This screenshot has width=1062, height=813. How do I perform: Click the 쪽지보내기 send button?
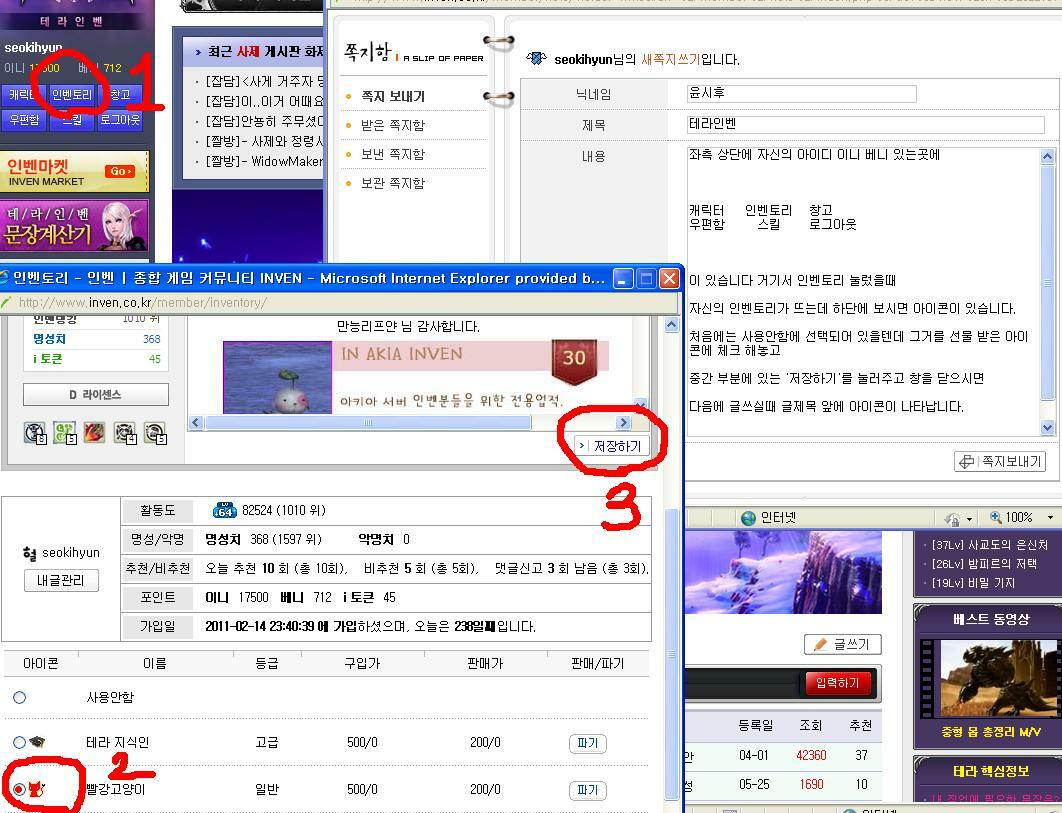[1000, 461]
